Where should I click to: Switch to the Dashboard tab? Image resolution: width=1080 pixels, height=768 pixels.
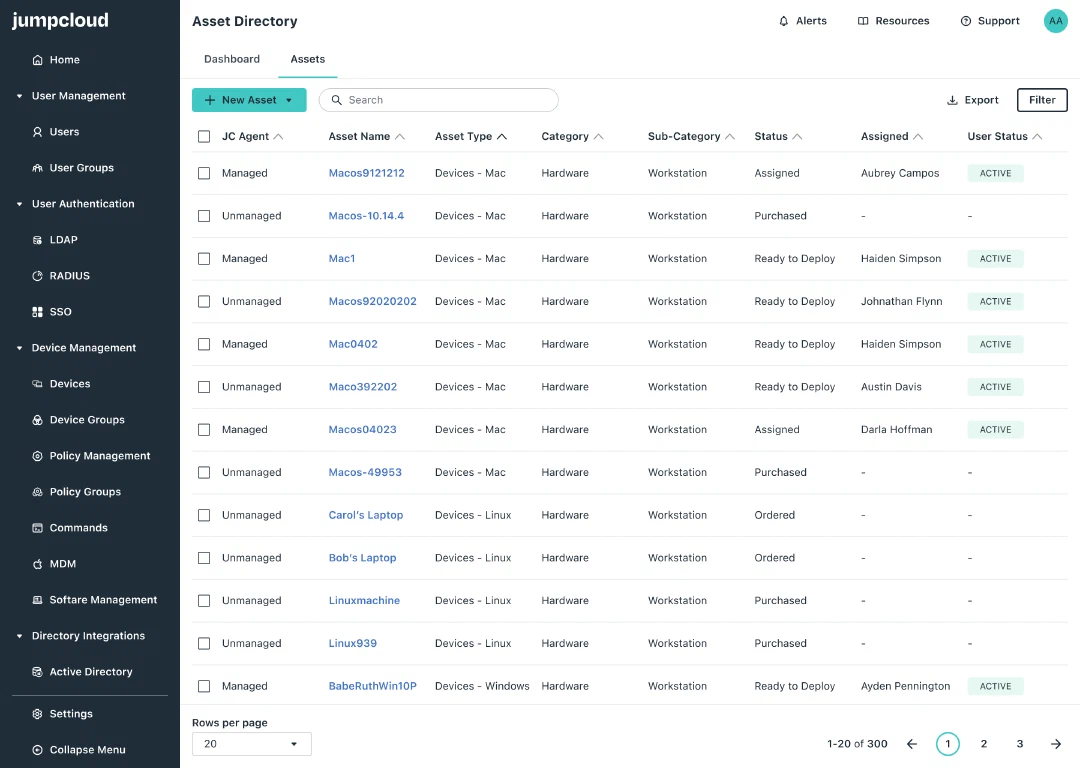[x=232, y=59]
